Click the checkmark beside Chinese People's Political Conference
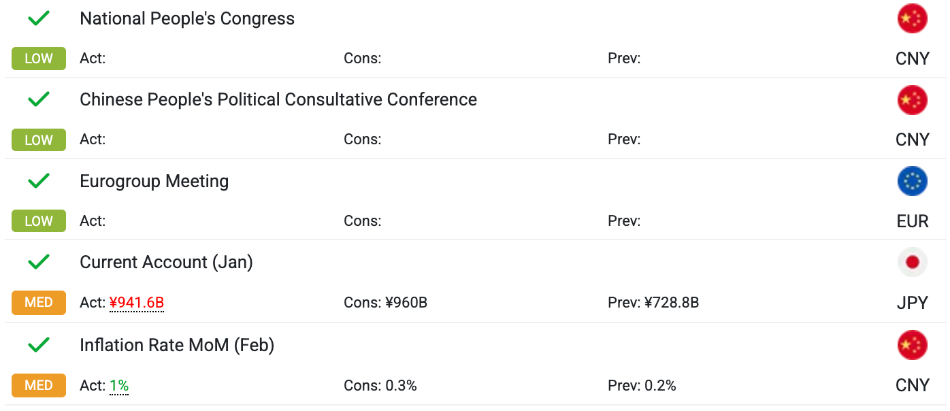The height and width of the screenshot is (411, 950). coord(39,100)
